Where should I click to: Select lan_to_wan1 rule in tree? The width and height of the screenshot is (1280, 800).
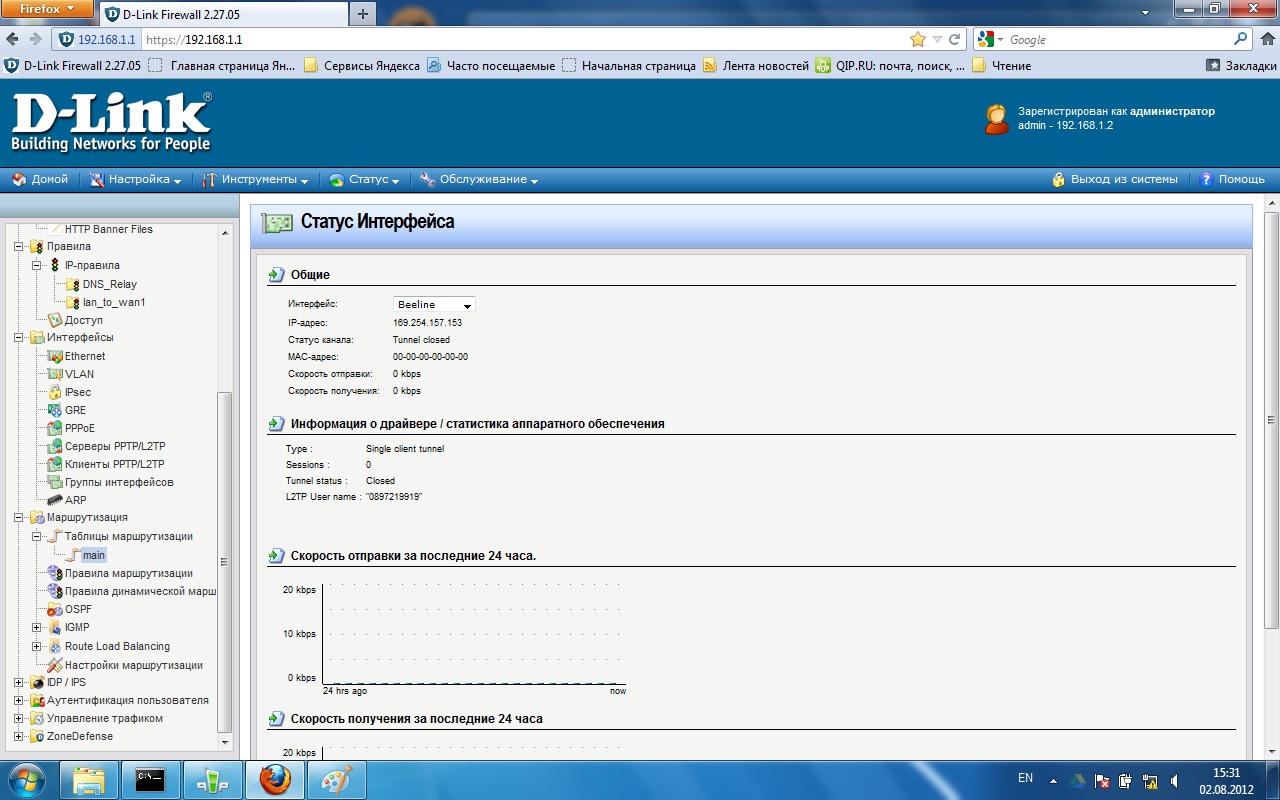tap(114, 302)
